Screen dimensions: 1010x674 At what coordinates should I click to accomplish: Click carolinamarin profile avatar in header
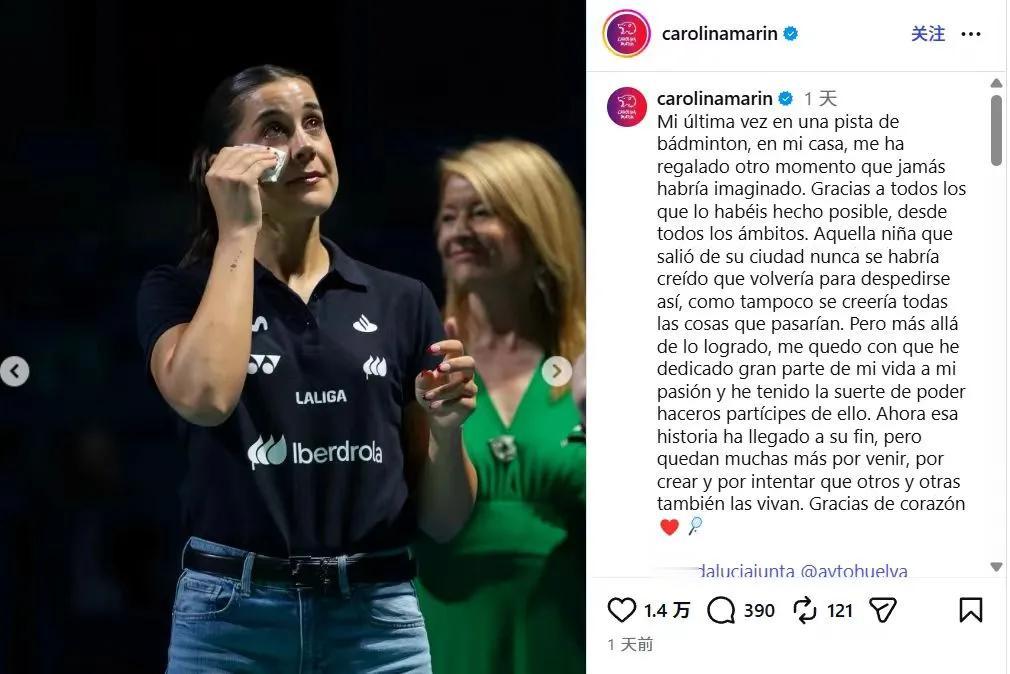coord(626,34)
